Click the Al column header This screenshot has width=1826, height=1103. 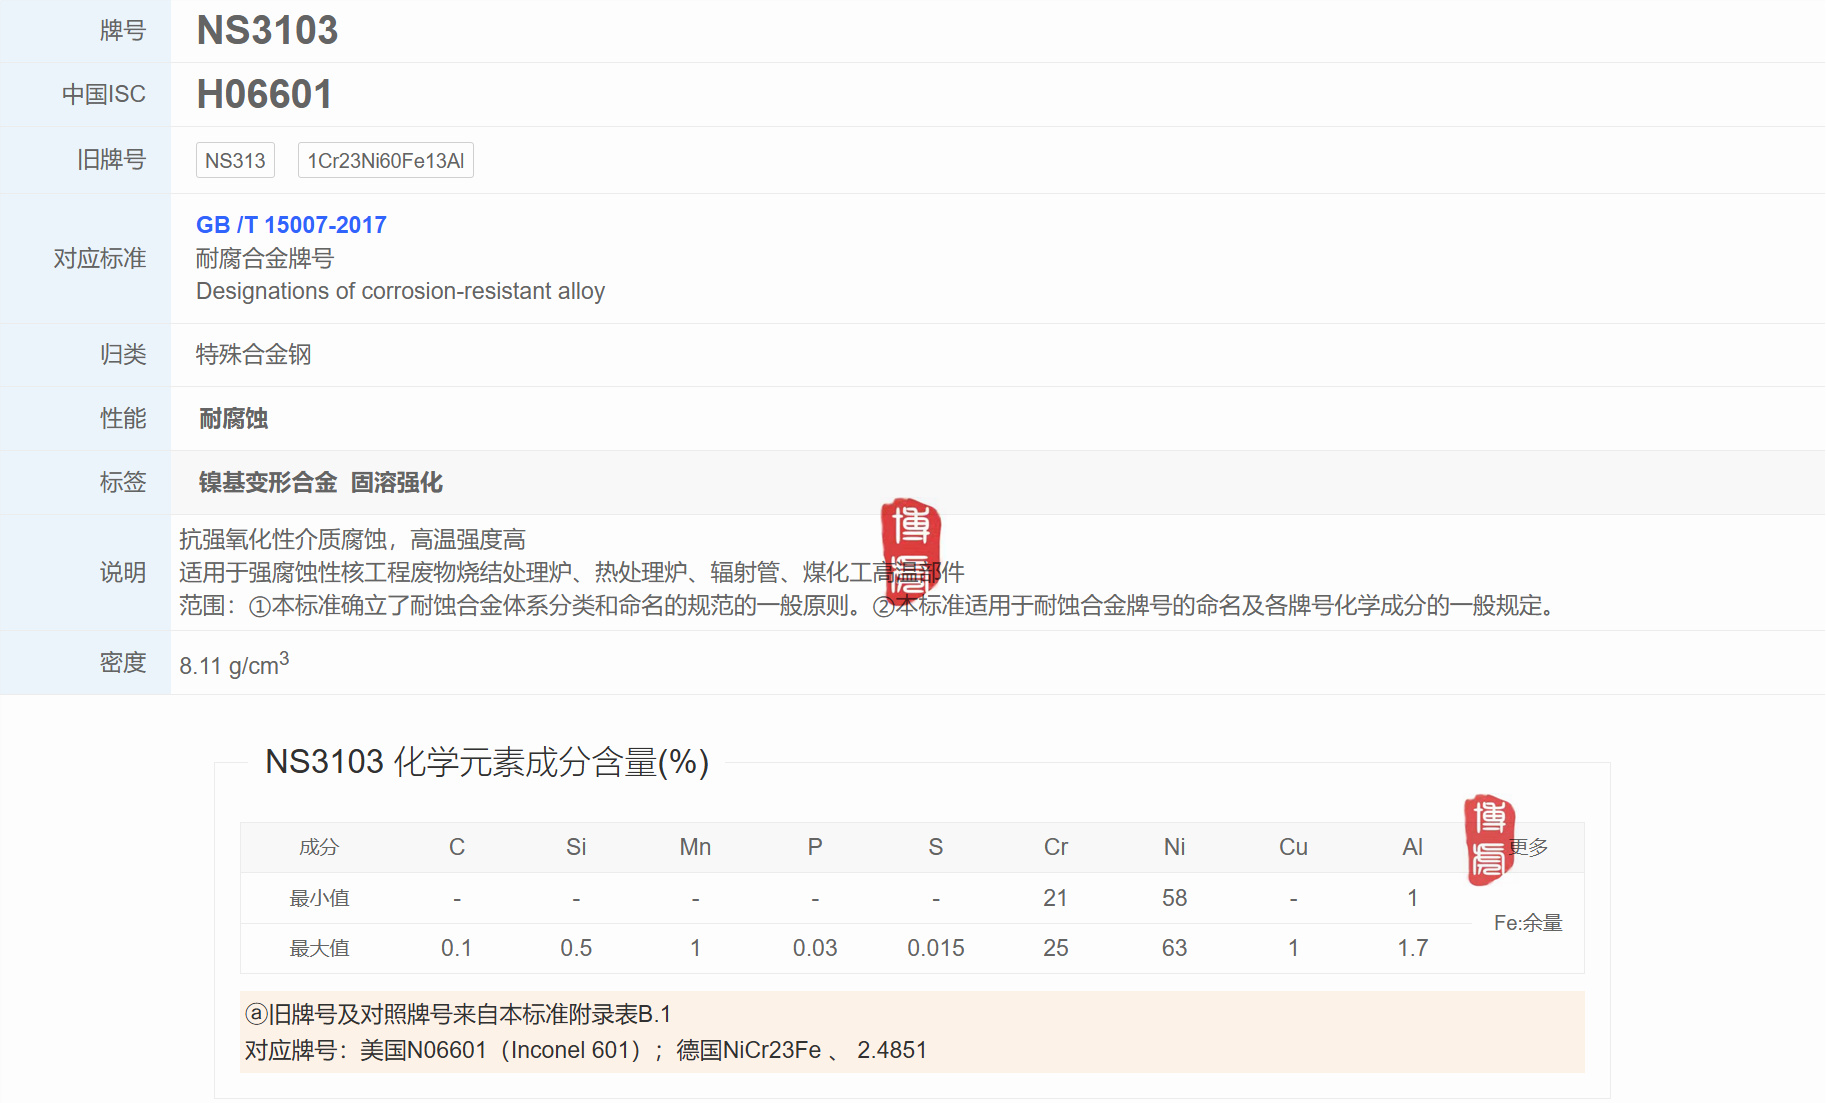click(x=1412, y=847)
